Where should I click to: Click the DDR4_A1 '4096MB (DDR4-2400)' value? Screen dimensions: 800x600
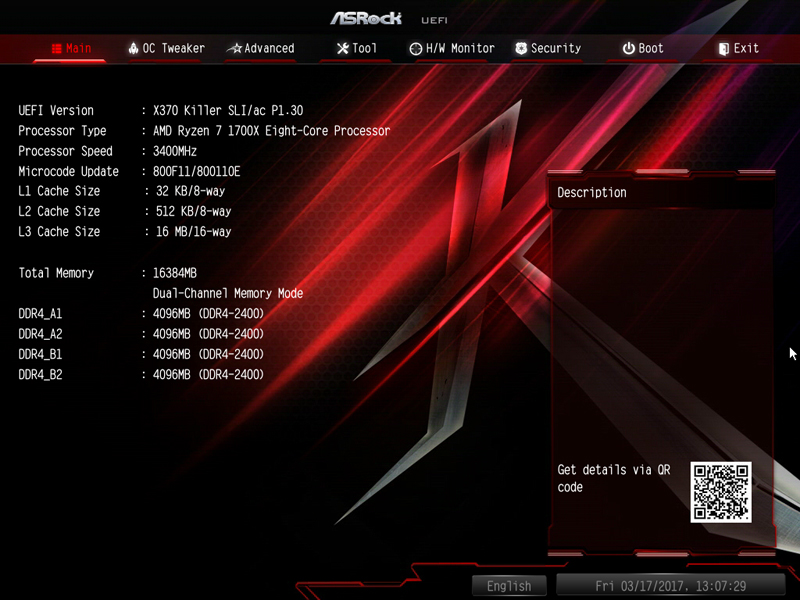(209, 313)
